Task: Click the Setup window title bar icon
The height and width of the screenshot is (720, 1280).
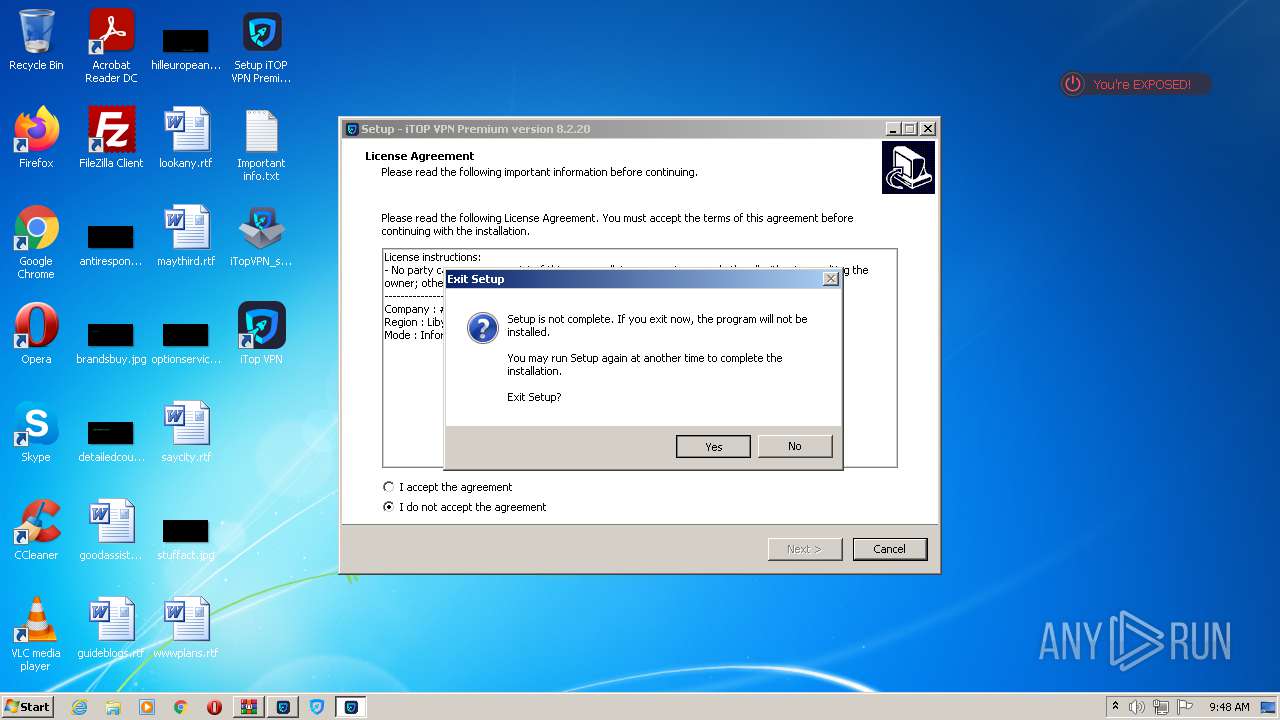Action: click(352, 129)
